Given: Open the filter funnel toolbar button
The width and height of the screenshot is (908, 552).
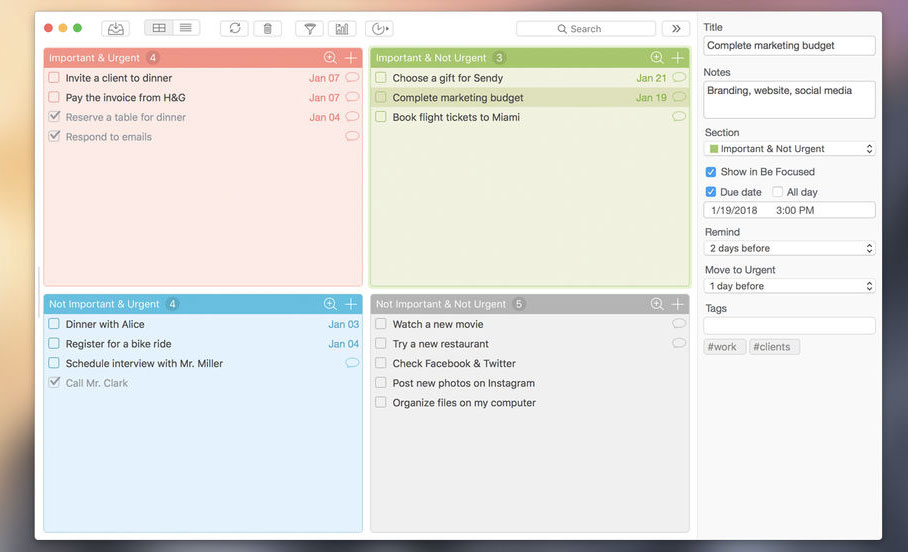Looking at the screenshot, I should click(310, 28).
